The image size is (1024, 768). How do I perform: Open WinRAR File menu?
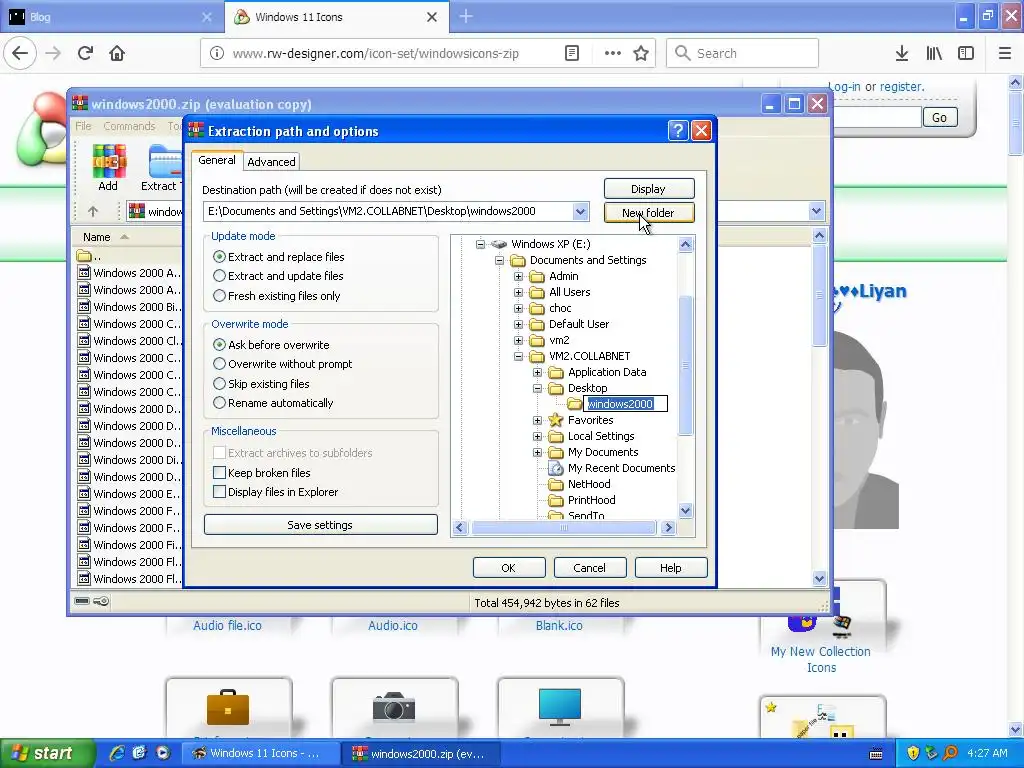coord(83,125)
